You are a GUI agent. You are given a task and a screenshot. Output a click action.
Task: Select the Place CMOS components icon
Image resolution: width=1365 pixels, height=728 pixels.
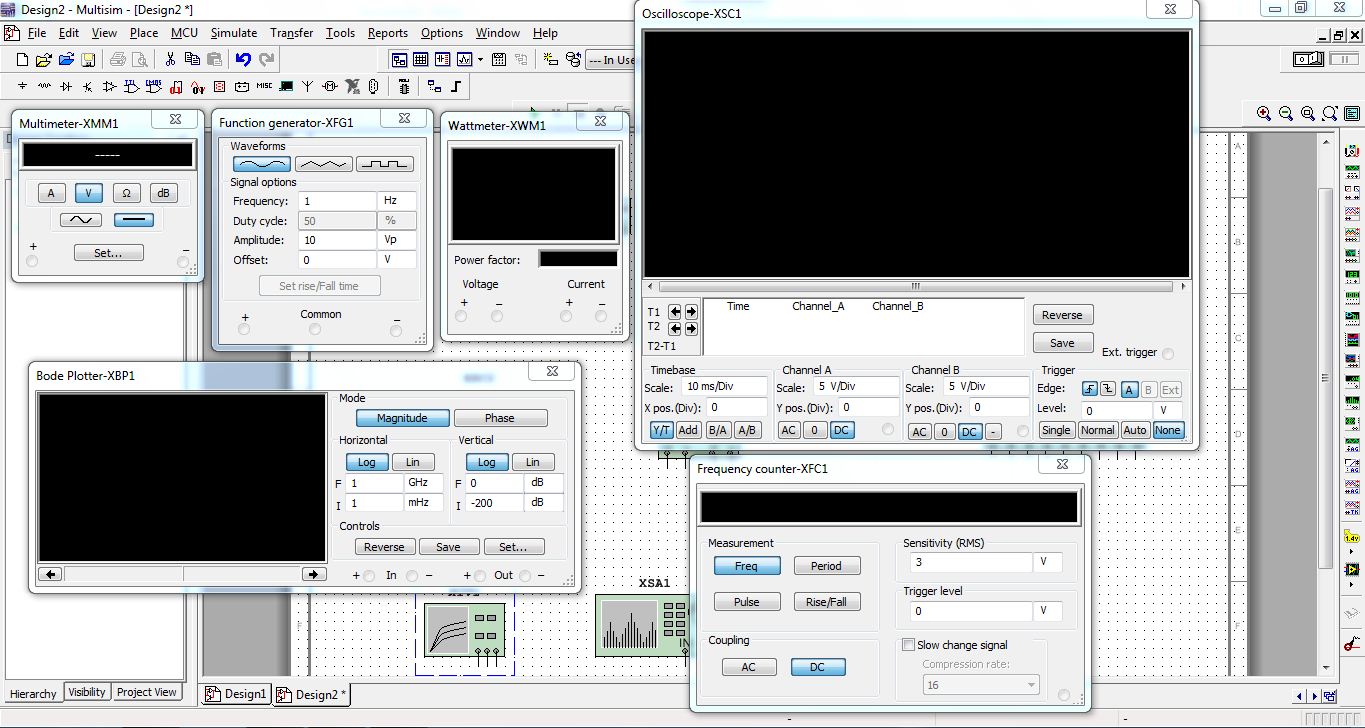151,86
